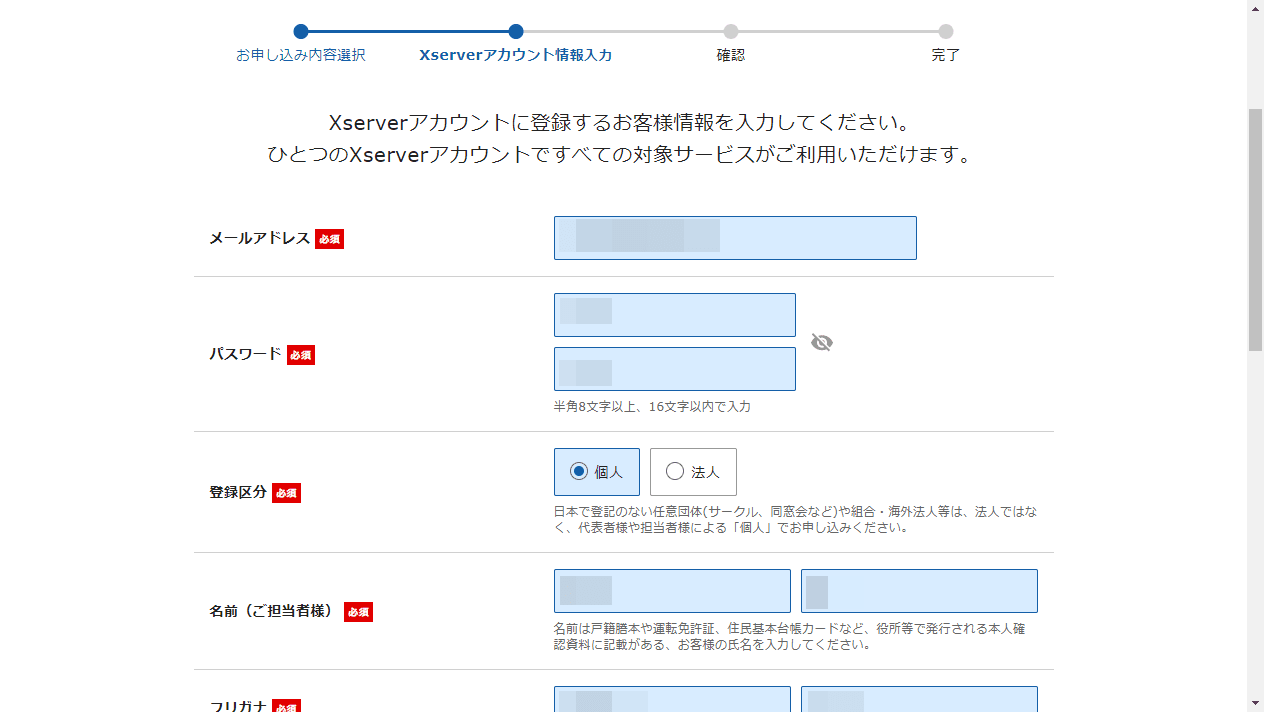The image size is (1264, 712).
Task: Click the 半角8文字以上、16文字以内で入力 hint text
Action: point(652,407)
